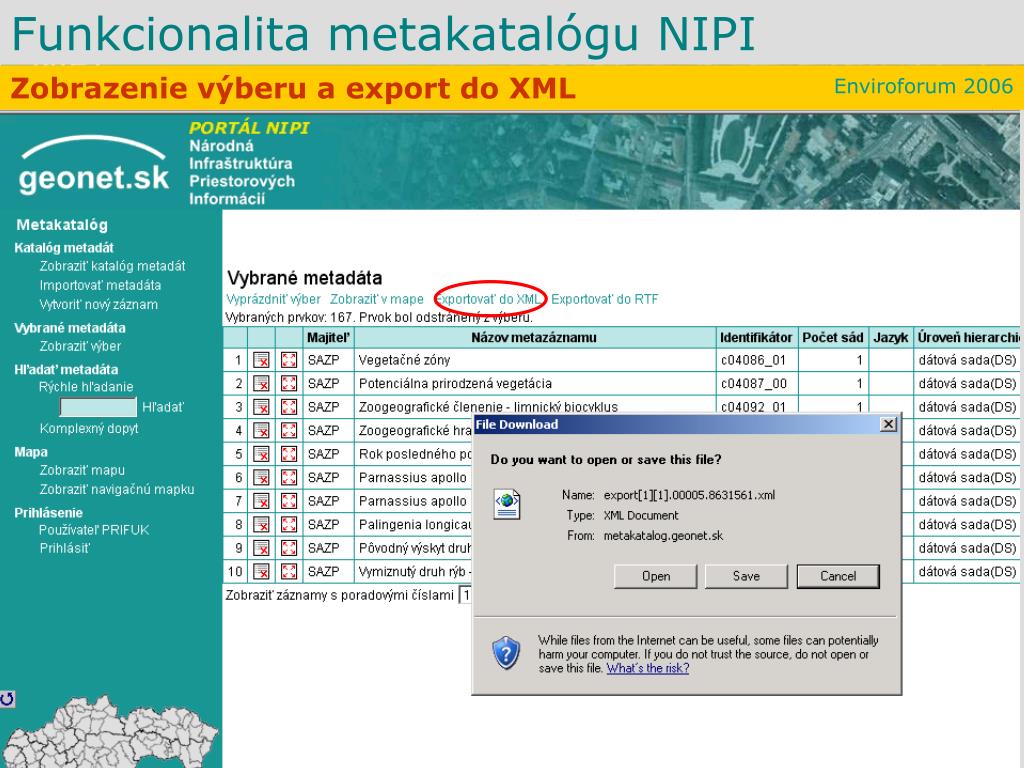Screen dimensions: 1024x768
Task: Click Vegetačné zóny record name
Action: (x=404, y=360)
